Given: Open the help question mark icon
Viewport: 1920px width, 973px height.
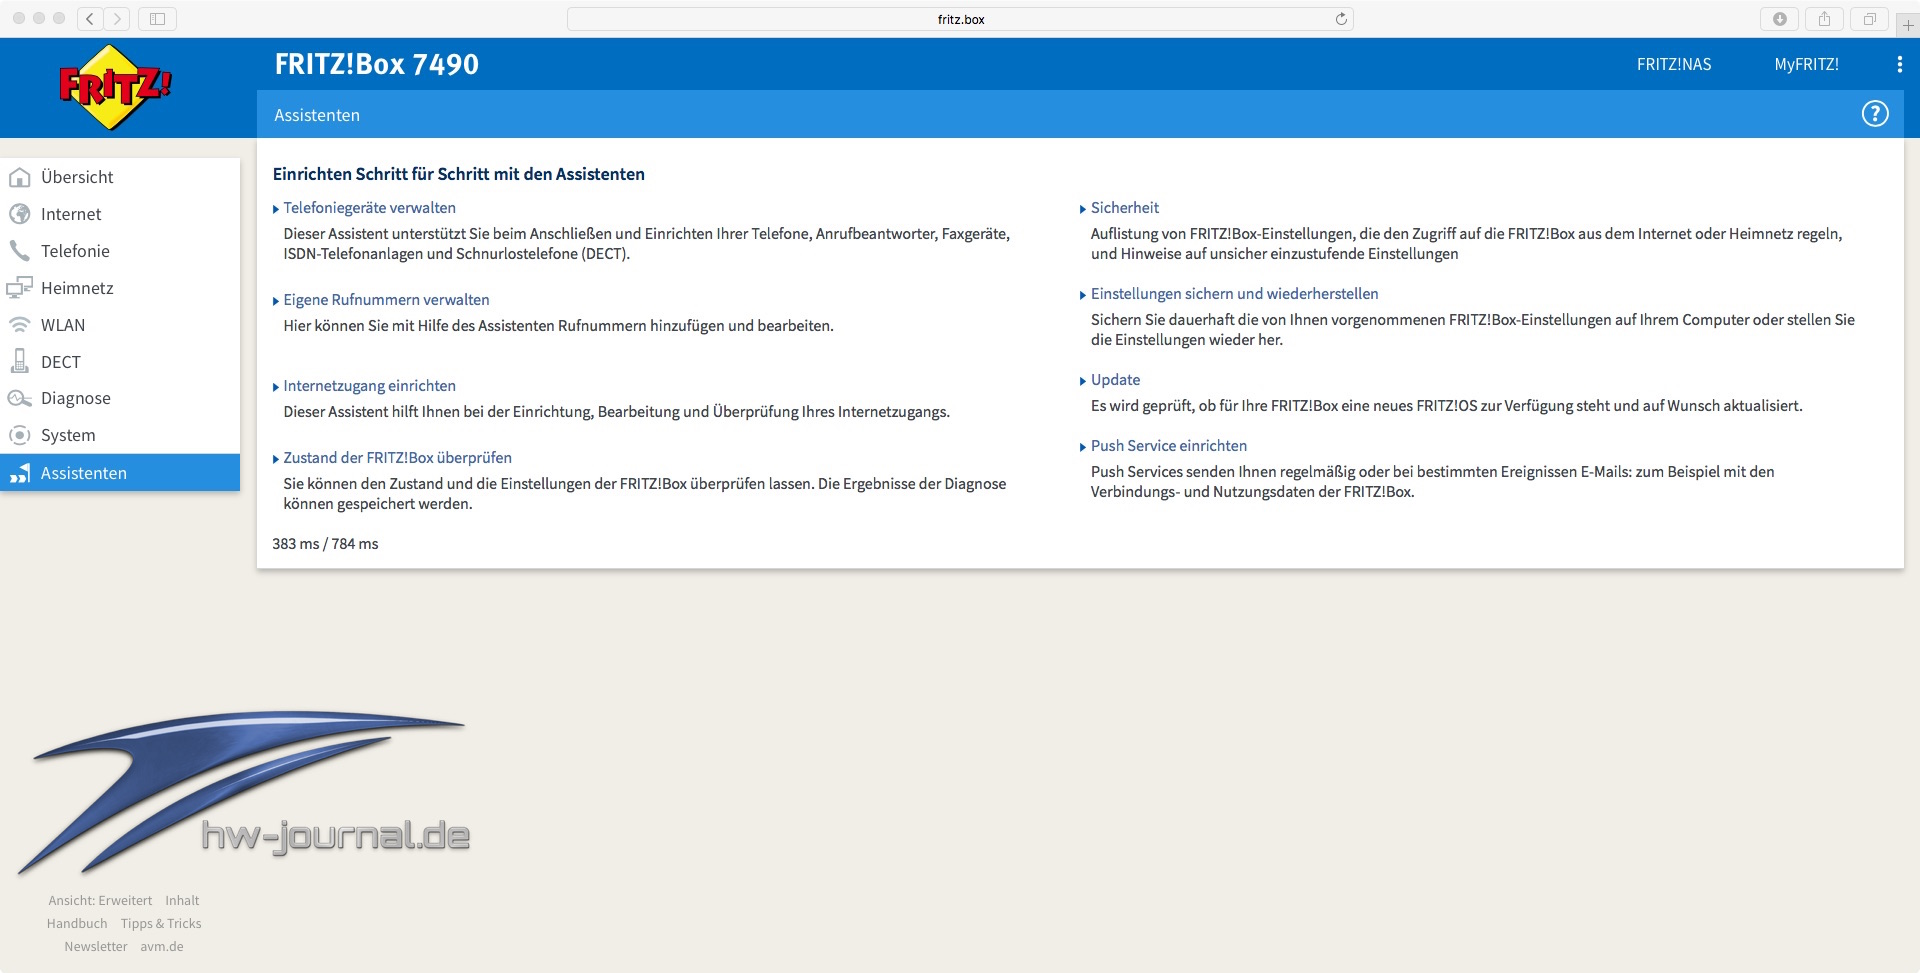Looking at the screenshot, I should tap(1875, 114).
